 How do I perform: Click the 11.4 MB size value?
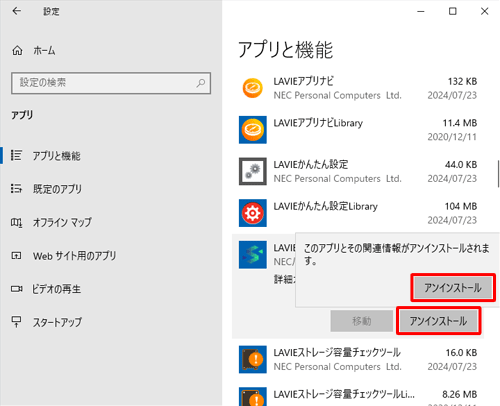tap(460, 123)
